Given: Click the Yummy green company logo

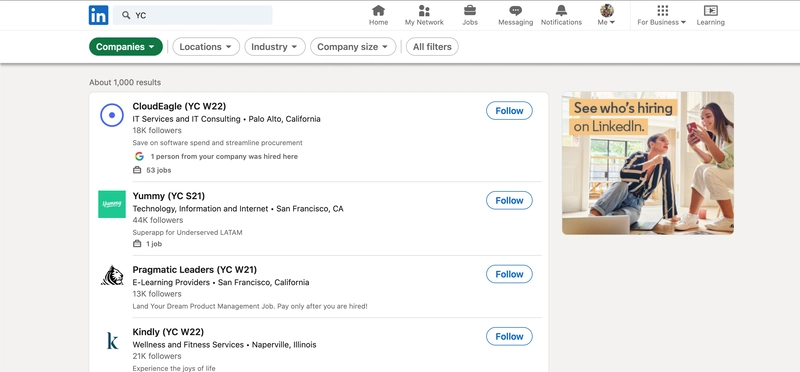Looking at the screenshot, I should coord(112,204).
